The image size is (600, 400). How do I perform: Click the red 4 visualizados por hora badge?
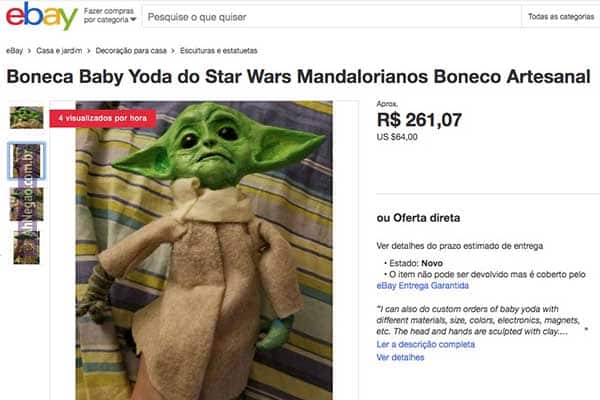[x=103, y=118]
